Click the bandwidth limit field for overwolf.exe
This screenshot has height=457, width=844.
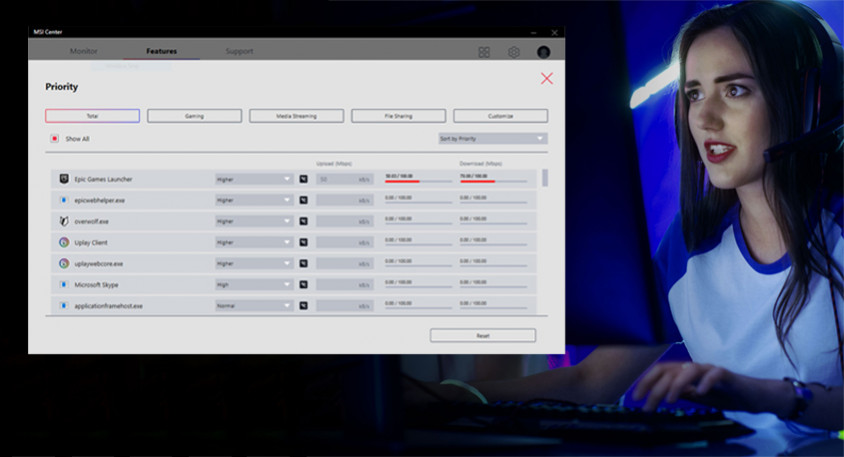[344, 221]
